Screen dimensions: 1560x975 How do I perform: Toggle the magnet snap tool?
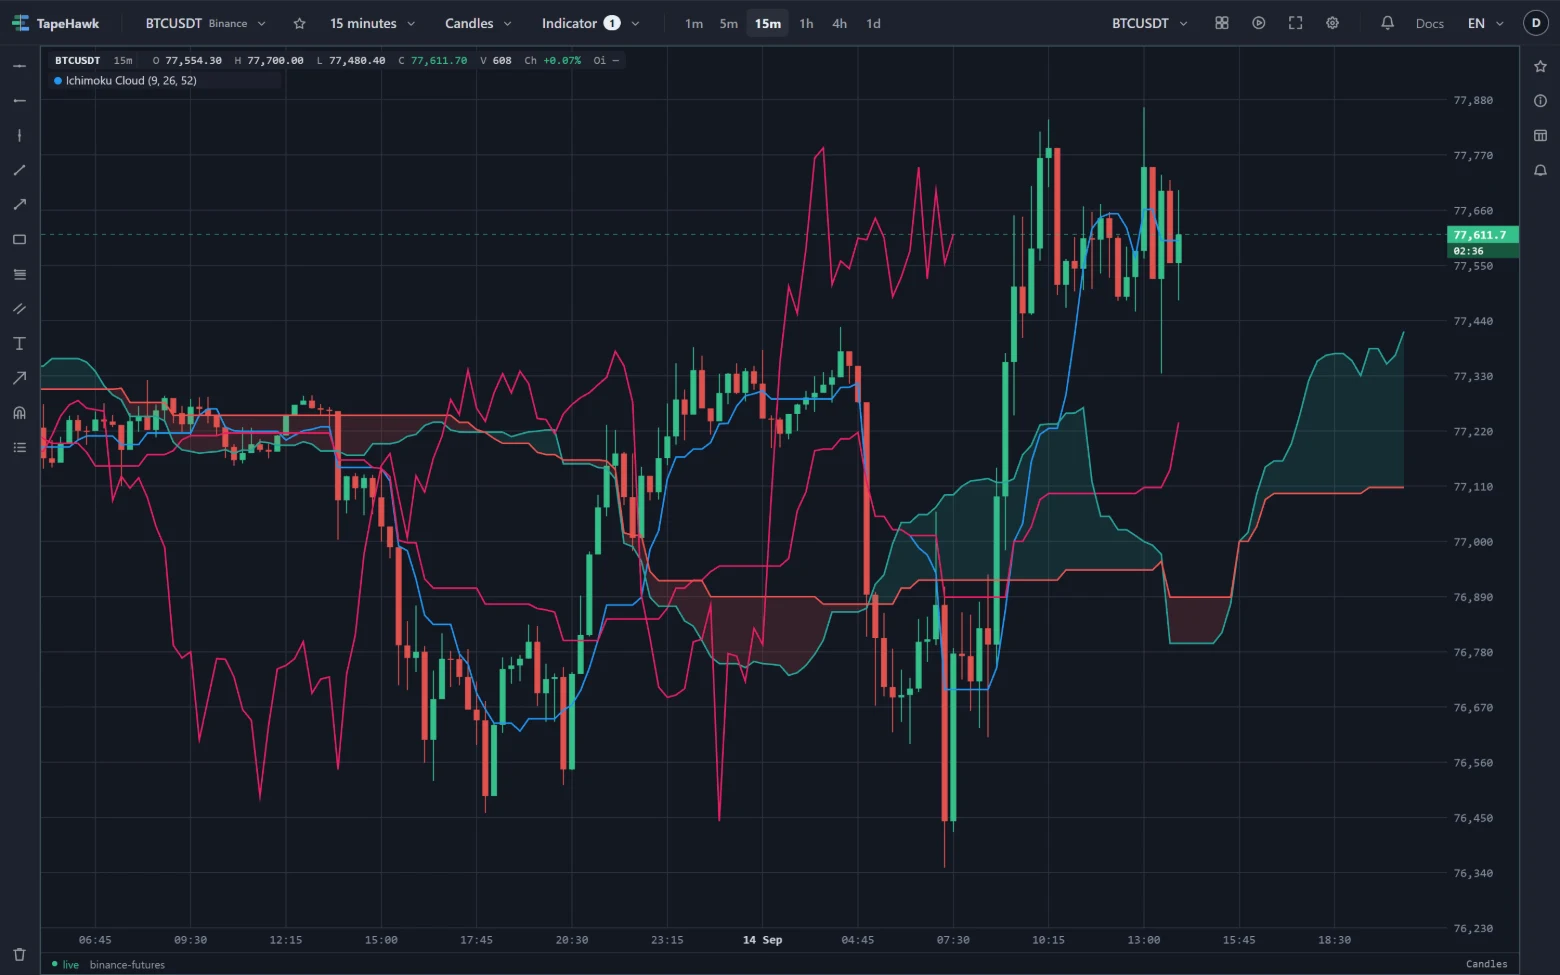pyautogui.click(x=19, y=413)
